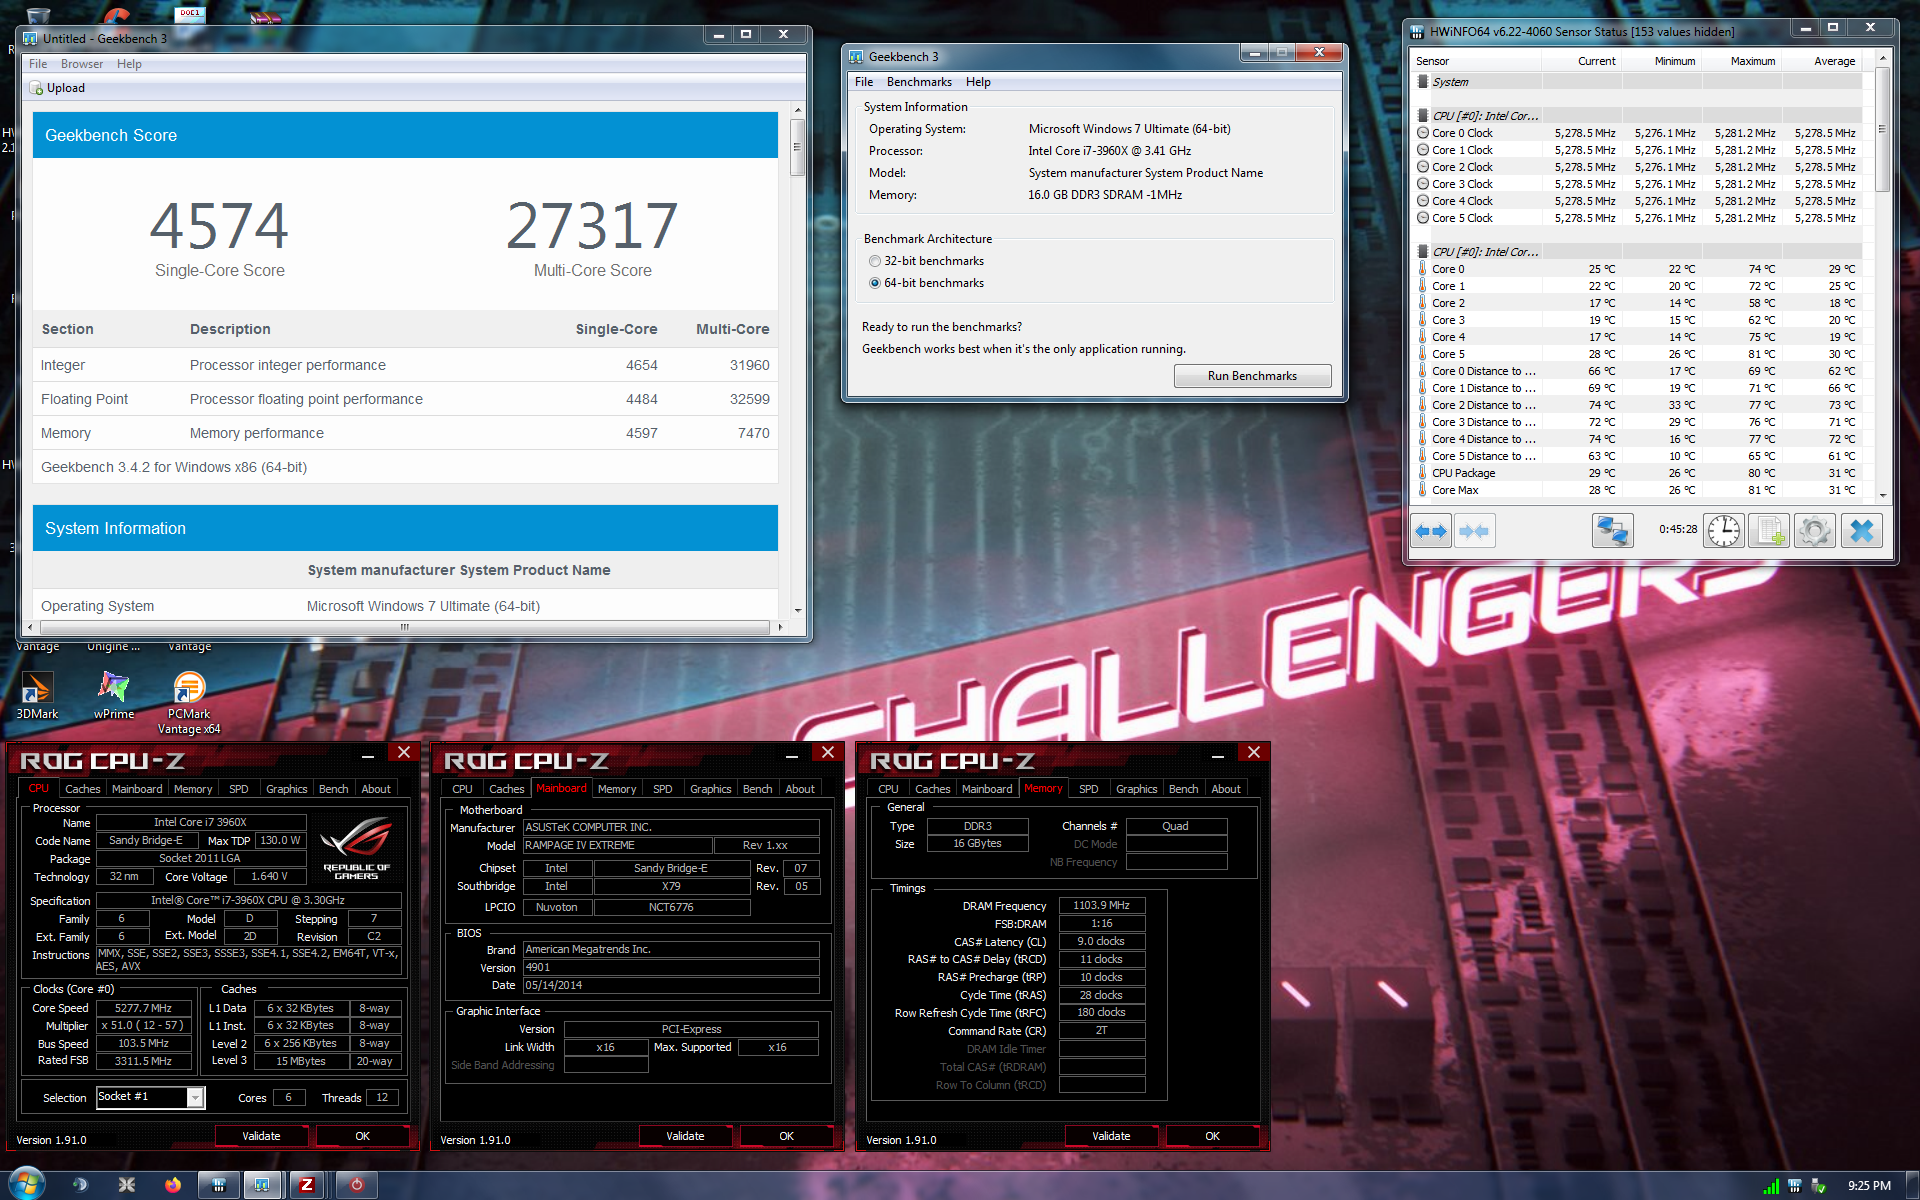Open Graphics tab in first CPU-Z window

click(x=286, y=789)
